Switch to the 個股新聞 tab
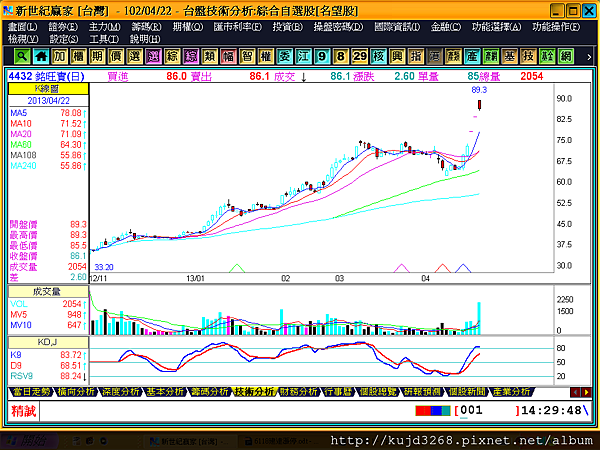The width and height of the screenshot is (600, 450). coord(467,391)
